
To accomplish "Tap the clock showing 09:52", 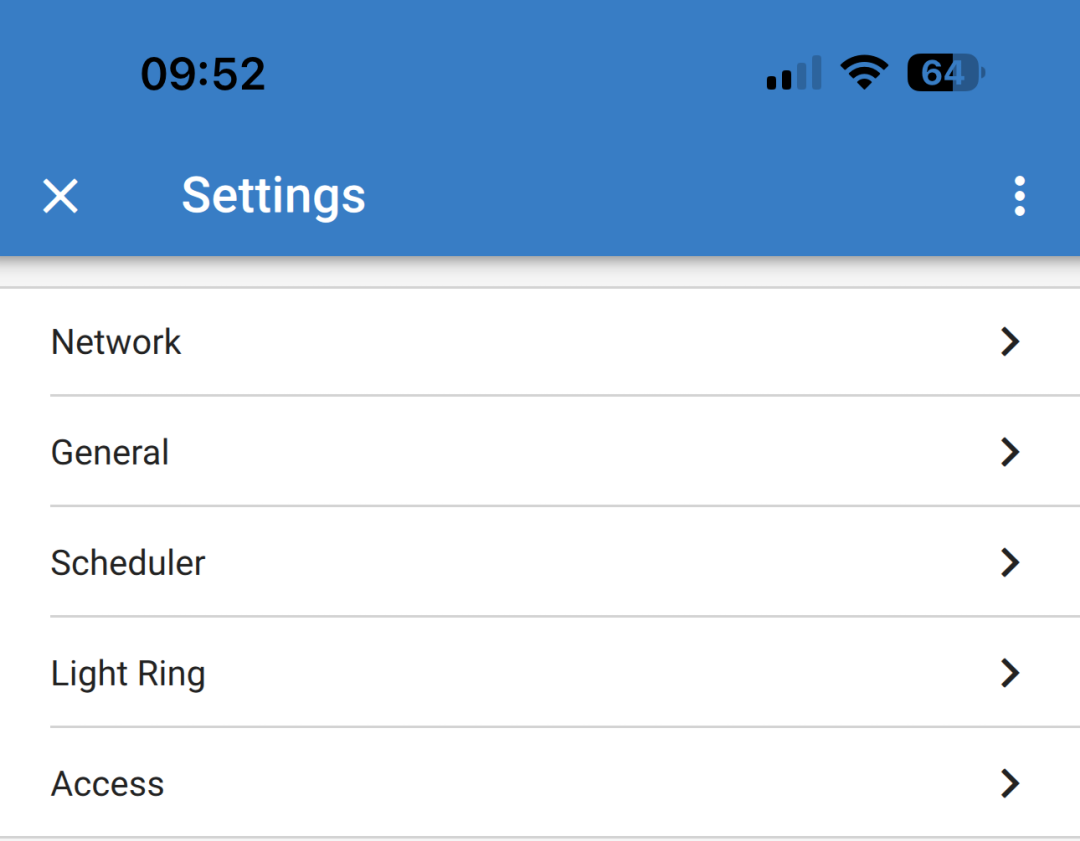I will 204,72.
